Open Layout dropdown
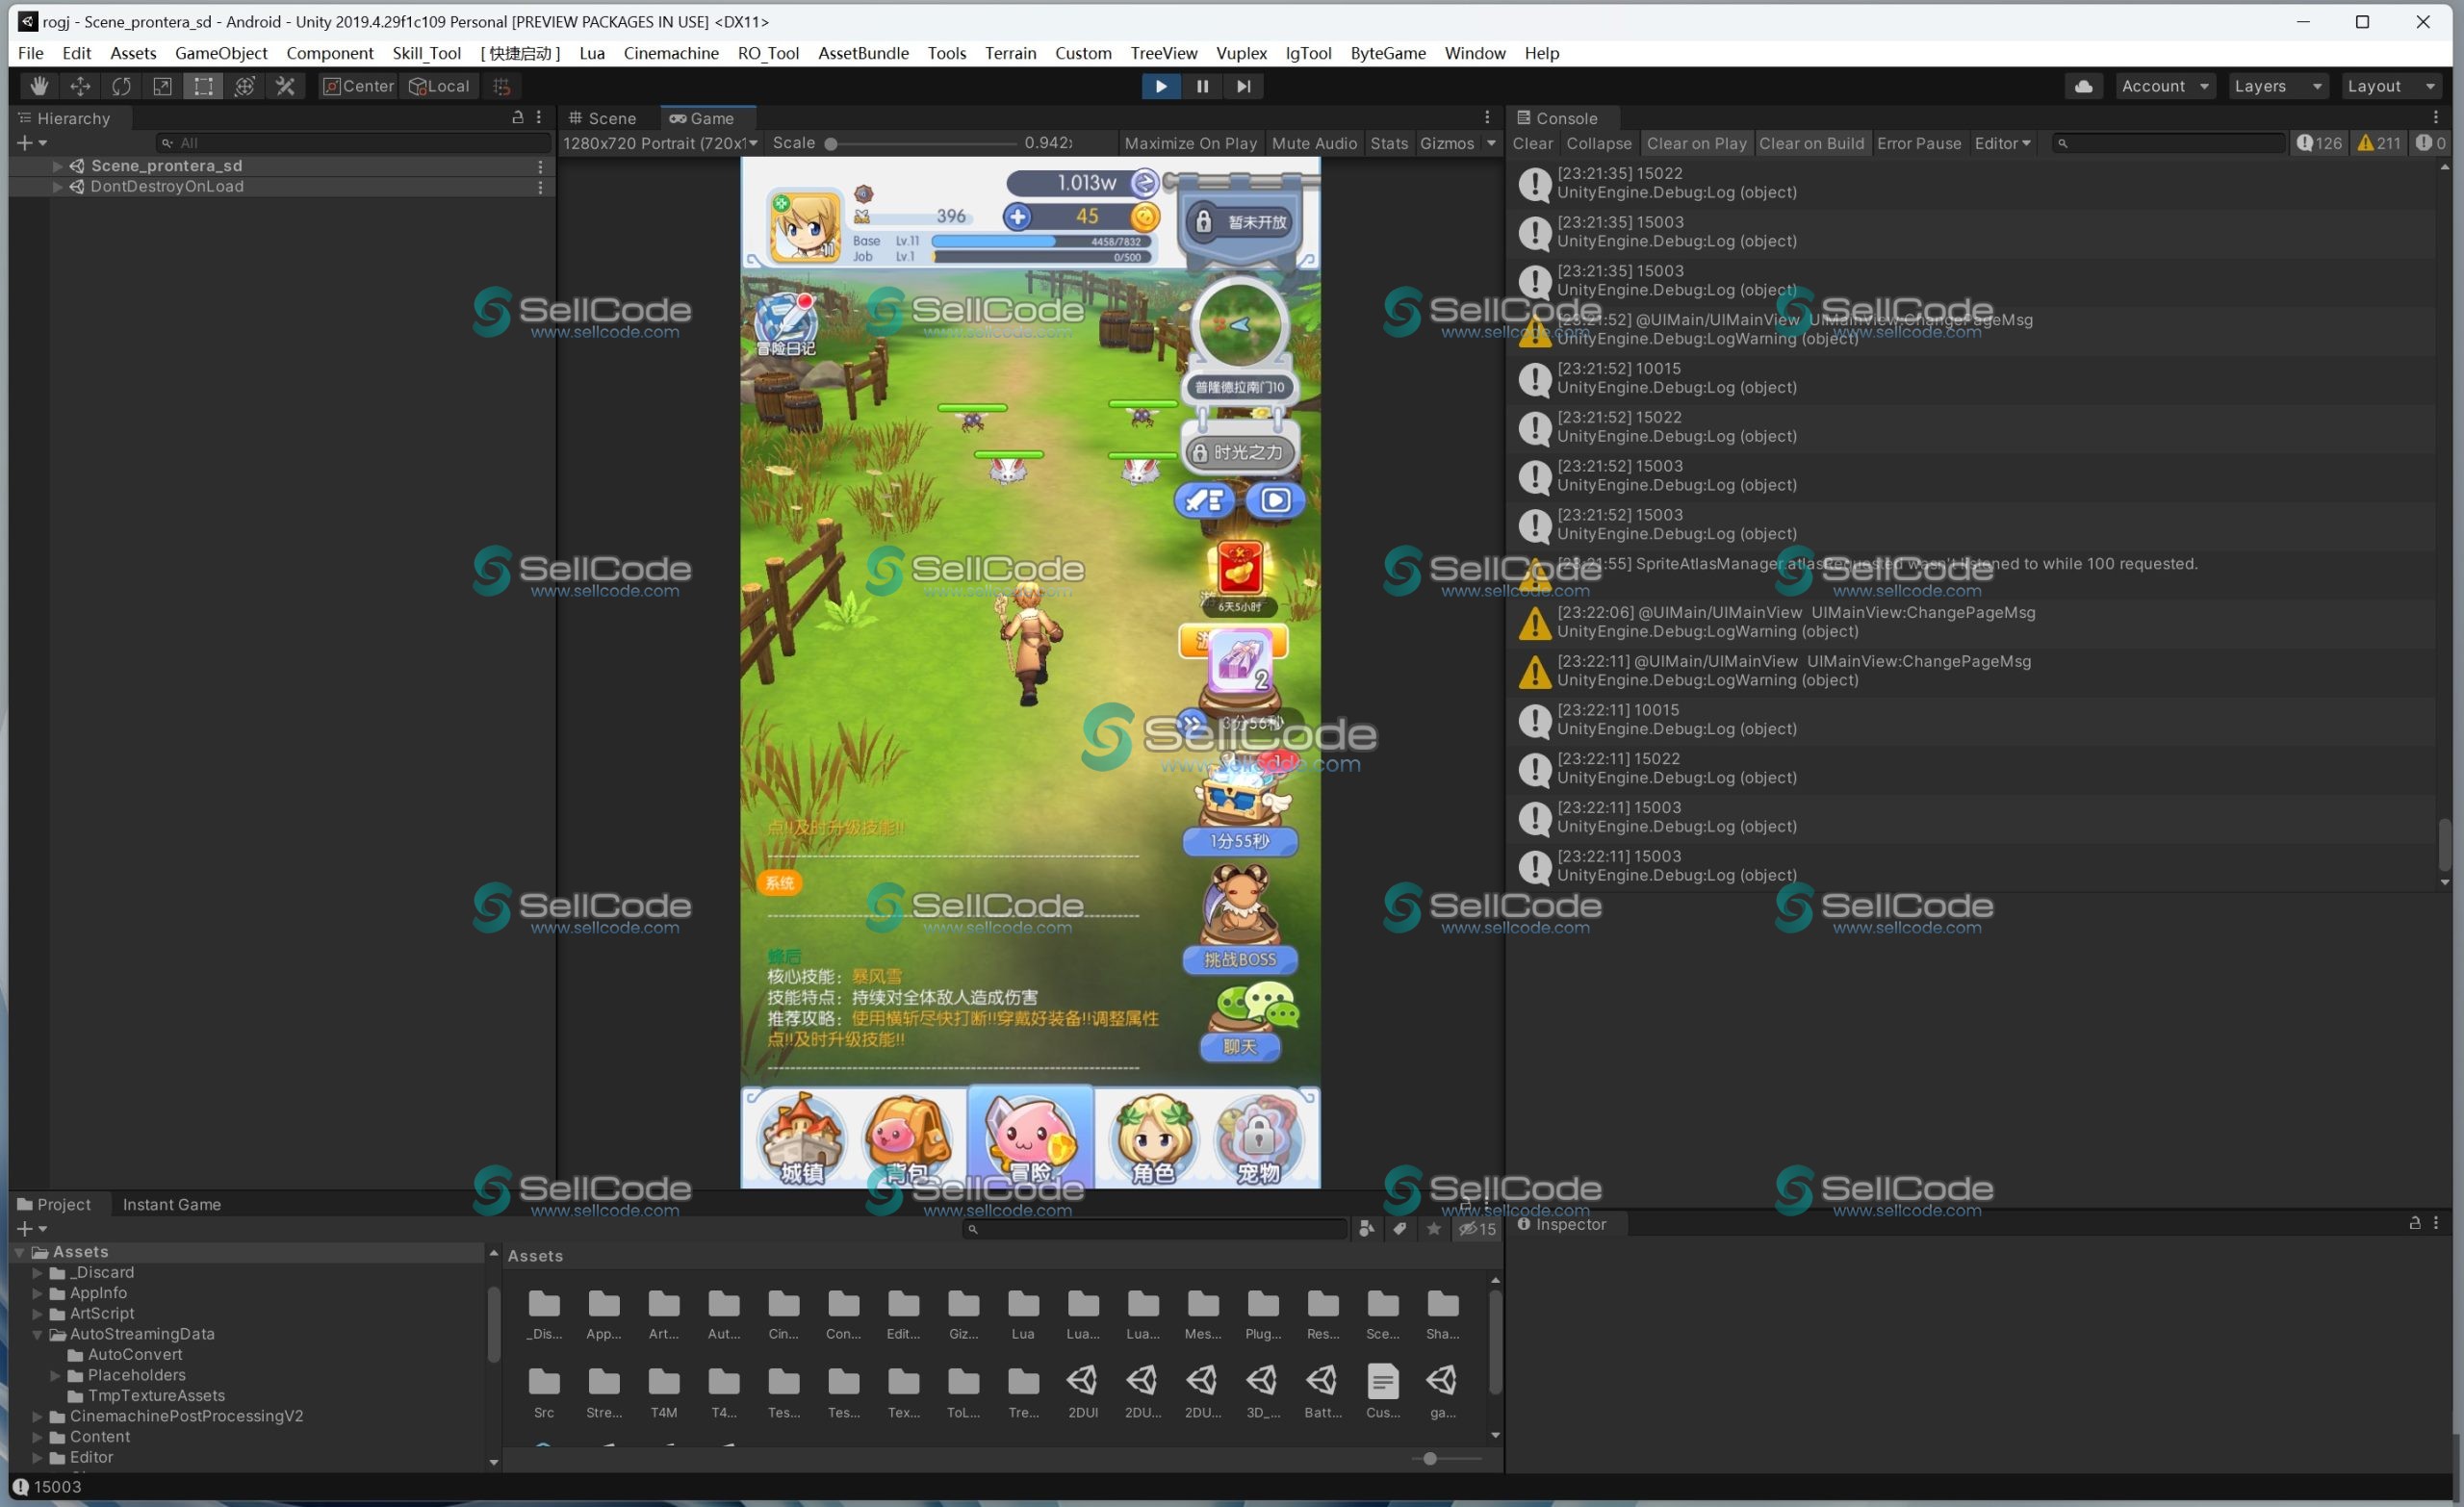 point(2391,86)
